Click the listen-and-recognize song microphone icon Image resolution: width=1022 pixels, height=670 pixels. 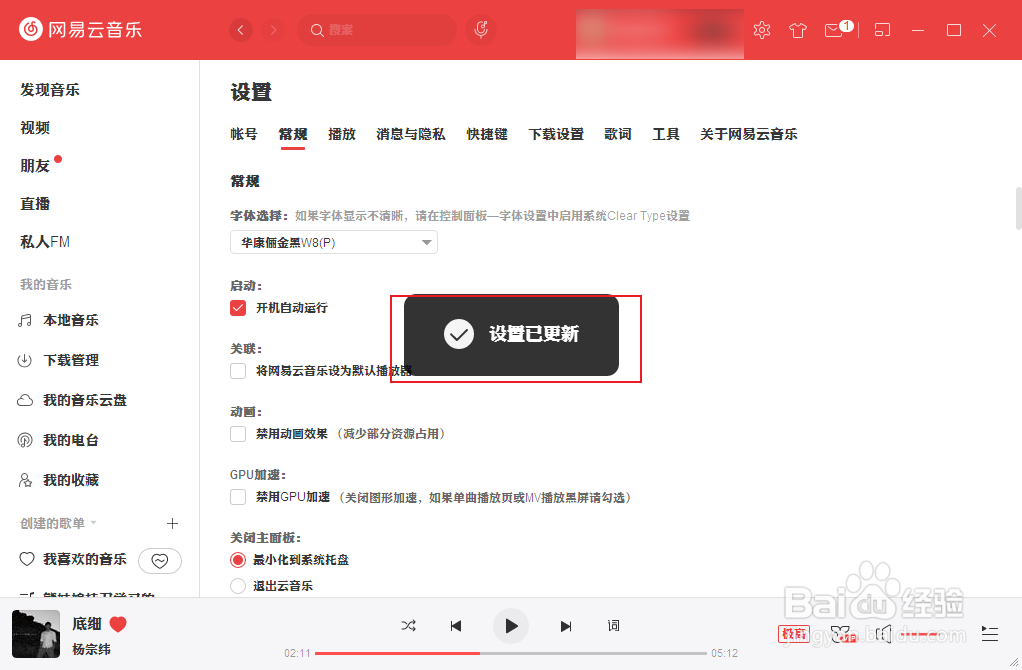[480, 29]
